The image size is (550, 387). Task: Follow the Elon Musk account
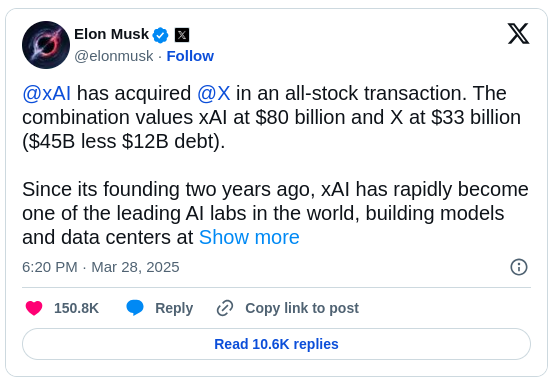[x=190, y=56]
